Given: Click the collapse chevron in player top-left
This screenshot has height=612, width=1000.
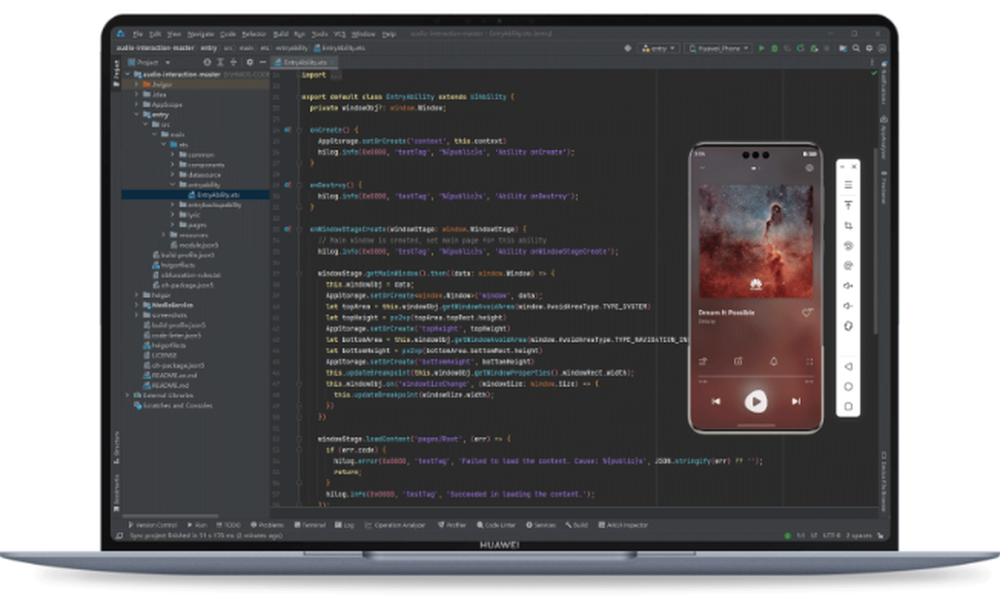Looking at the screenshot, I should tap(702, 168).
